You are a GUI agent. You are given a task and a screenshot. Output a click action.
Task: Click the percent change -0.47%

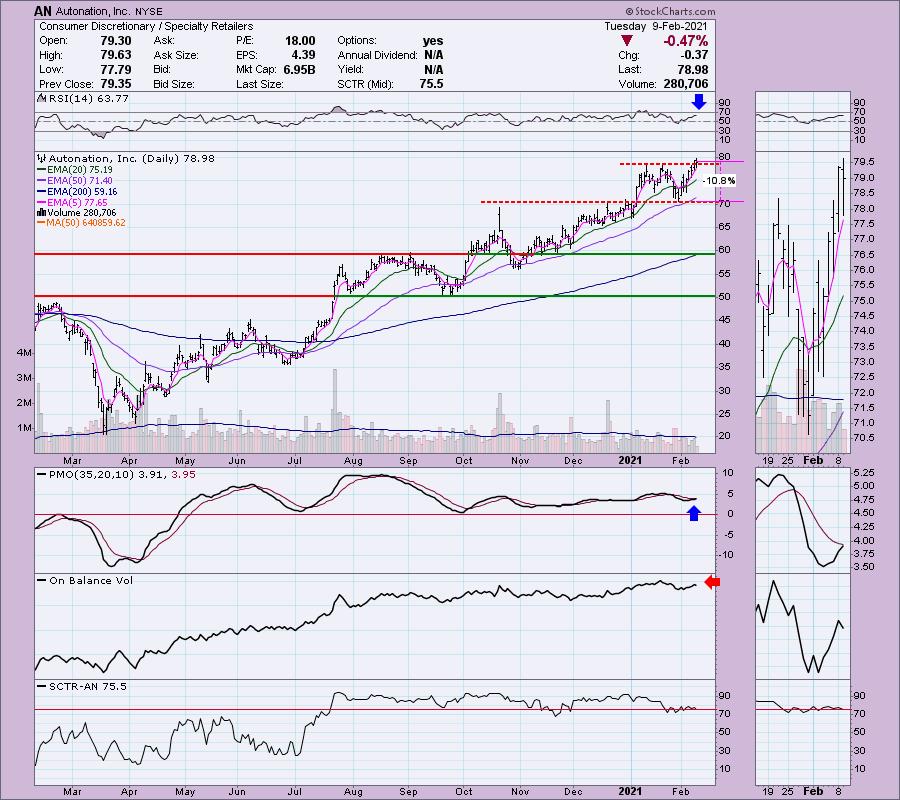(x=685, y=41)
